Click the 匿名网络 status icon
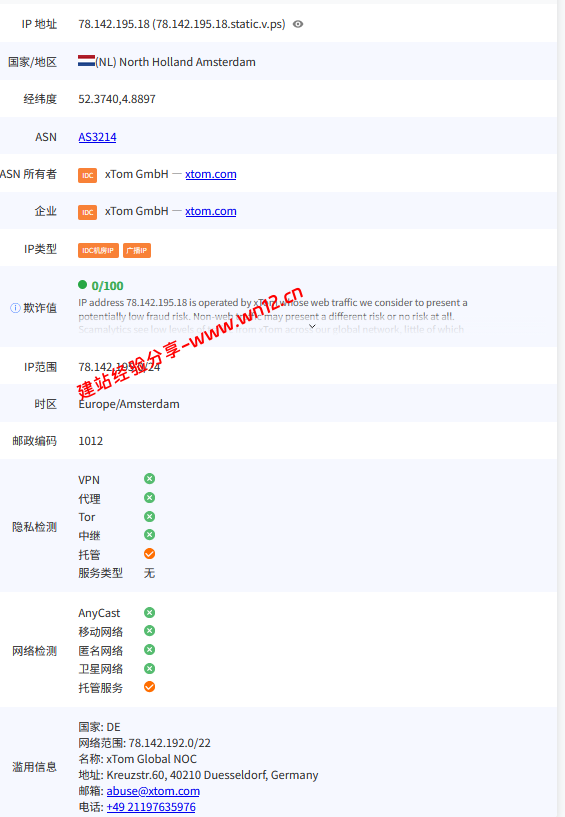Viewport: 565px width, 817px height. tap(150, 650)
